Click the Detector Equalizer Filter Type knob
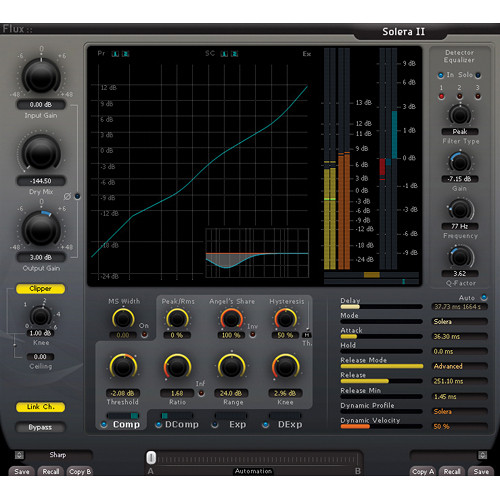 (x=460, y=115)
